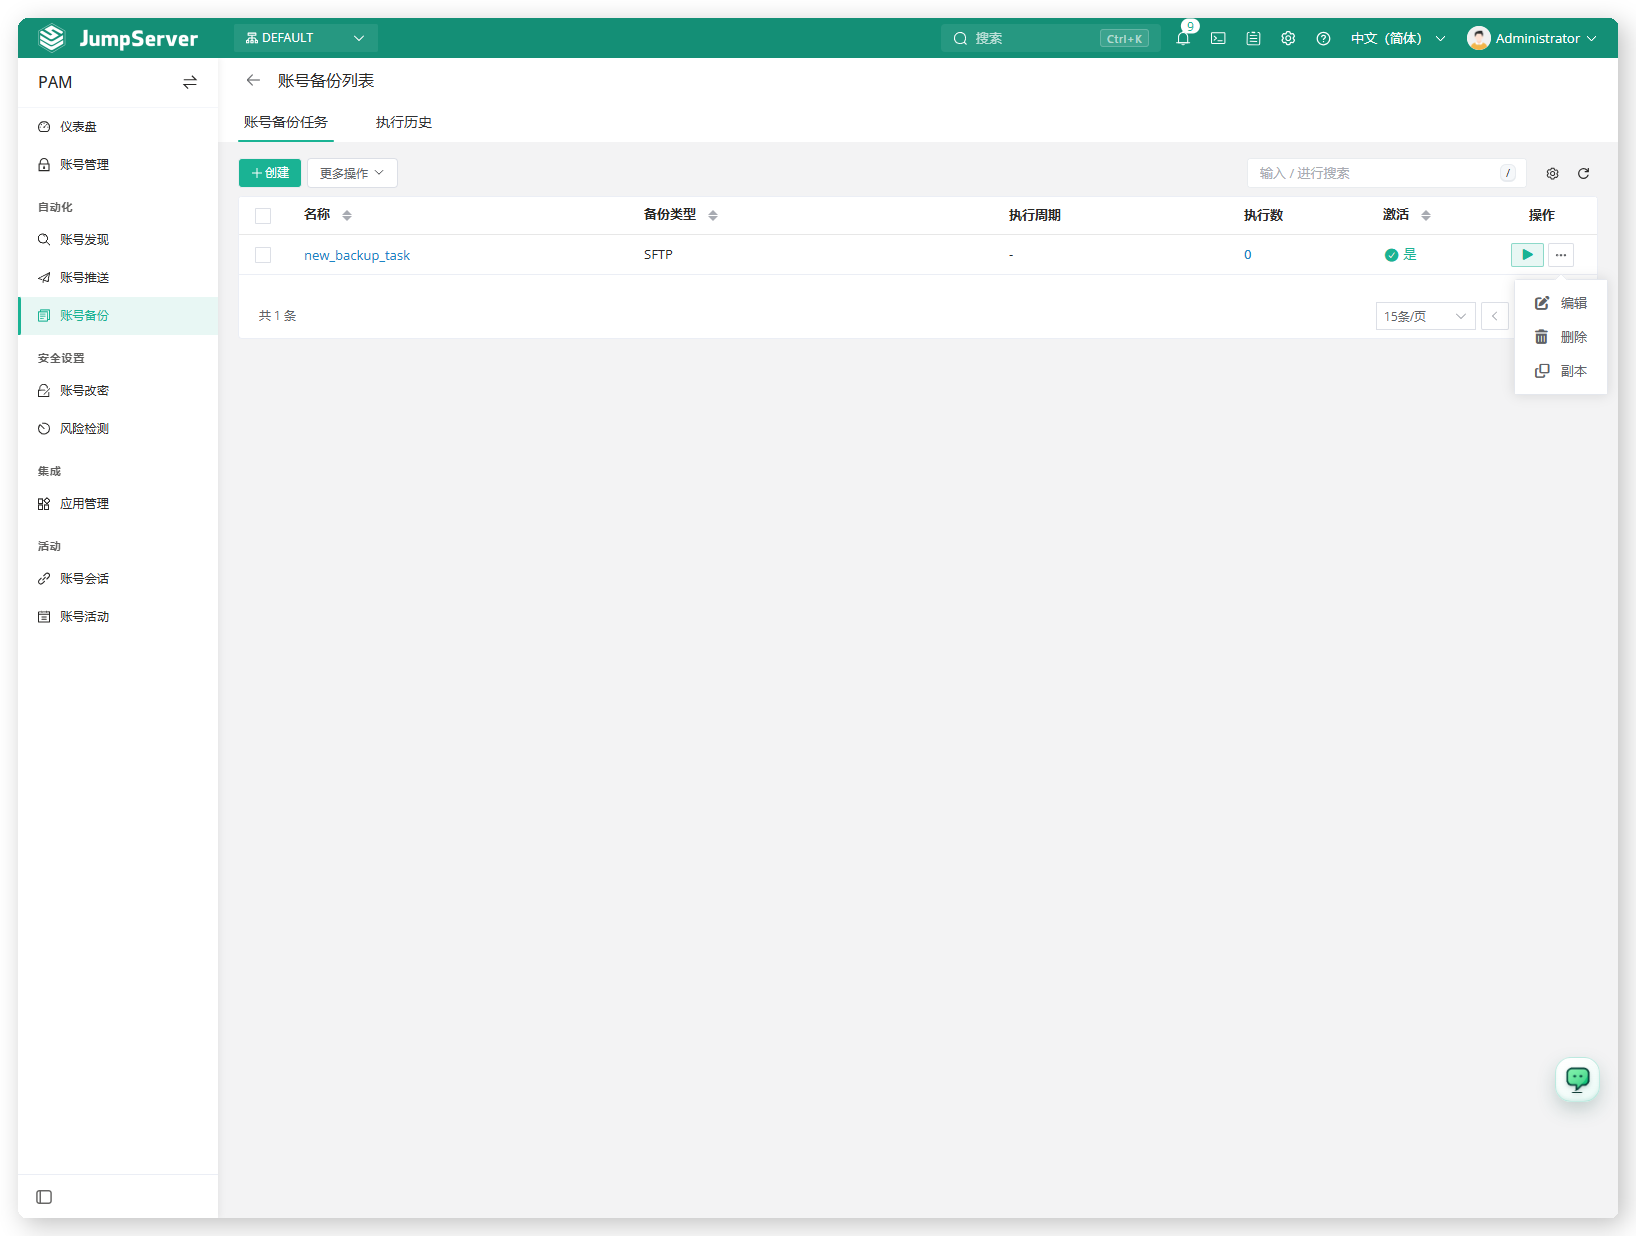
Task: Click the global 搜索 box in header
Action: 1050,38
